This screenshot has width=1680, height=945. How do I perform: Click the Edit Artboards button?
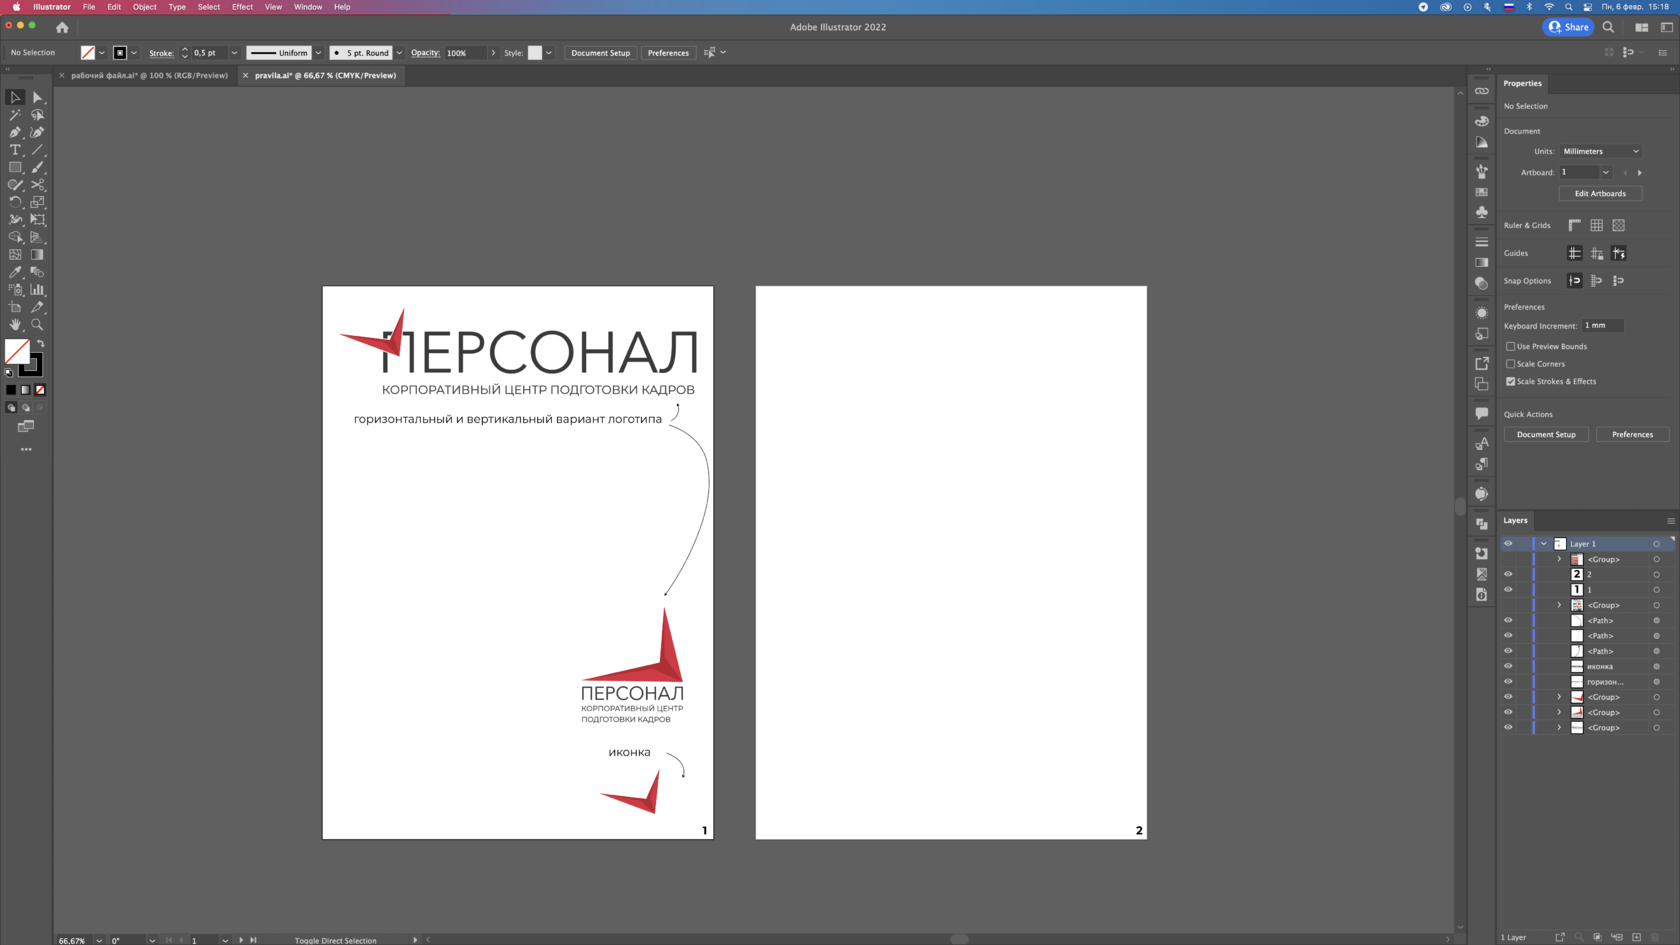click(x=1599, y=193)
